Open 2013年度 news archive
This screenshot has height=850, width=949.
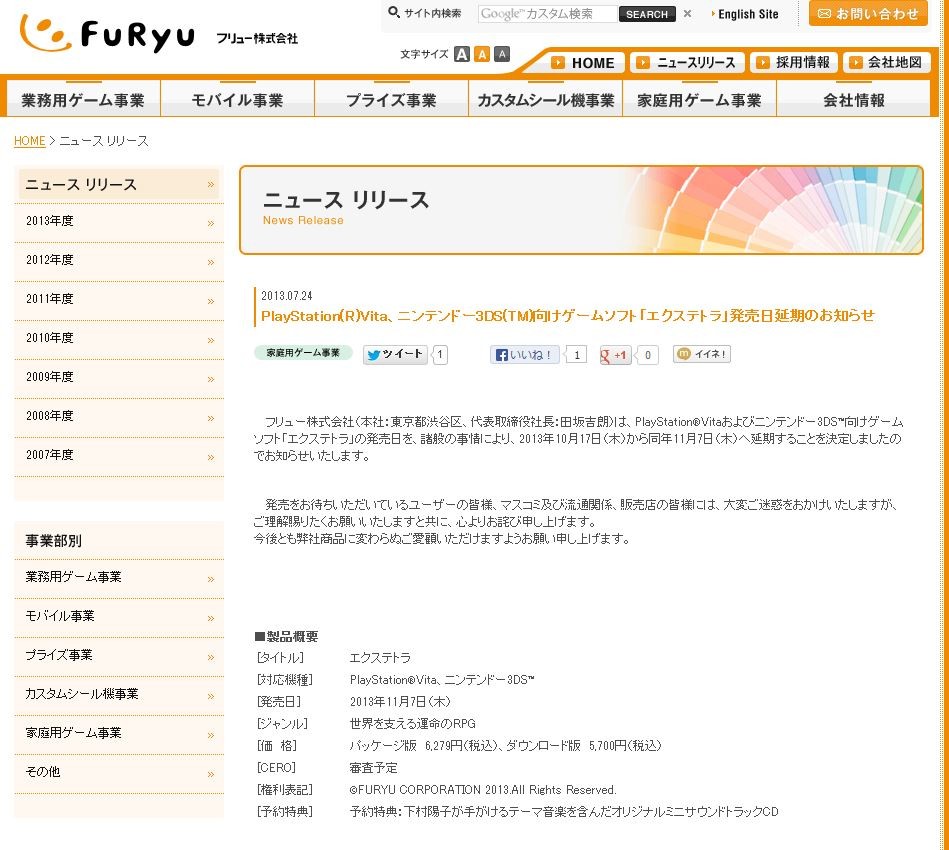click(119, 222)
